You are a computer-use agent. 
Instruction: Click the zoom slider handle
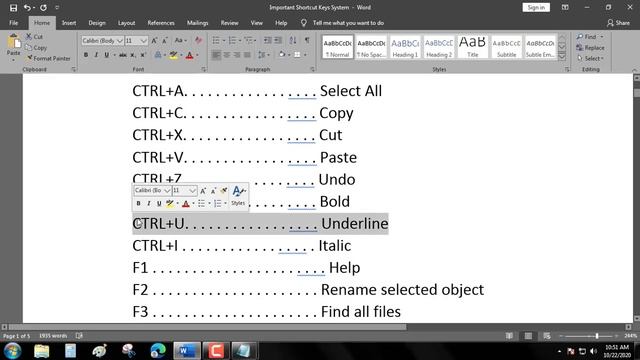597,336
